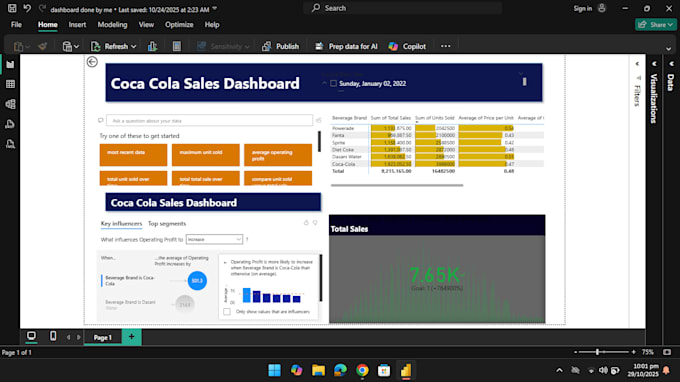The height and width of the screenshot is (382, 680).
Task: Open the Get data icon
Action: pyautogui.click(x=67, y=46)
